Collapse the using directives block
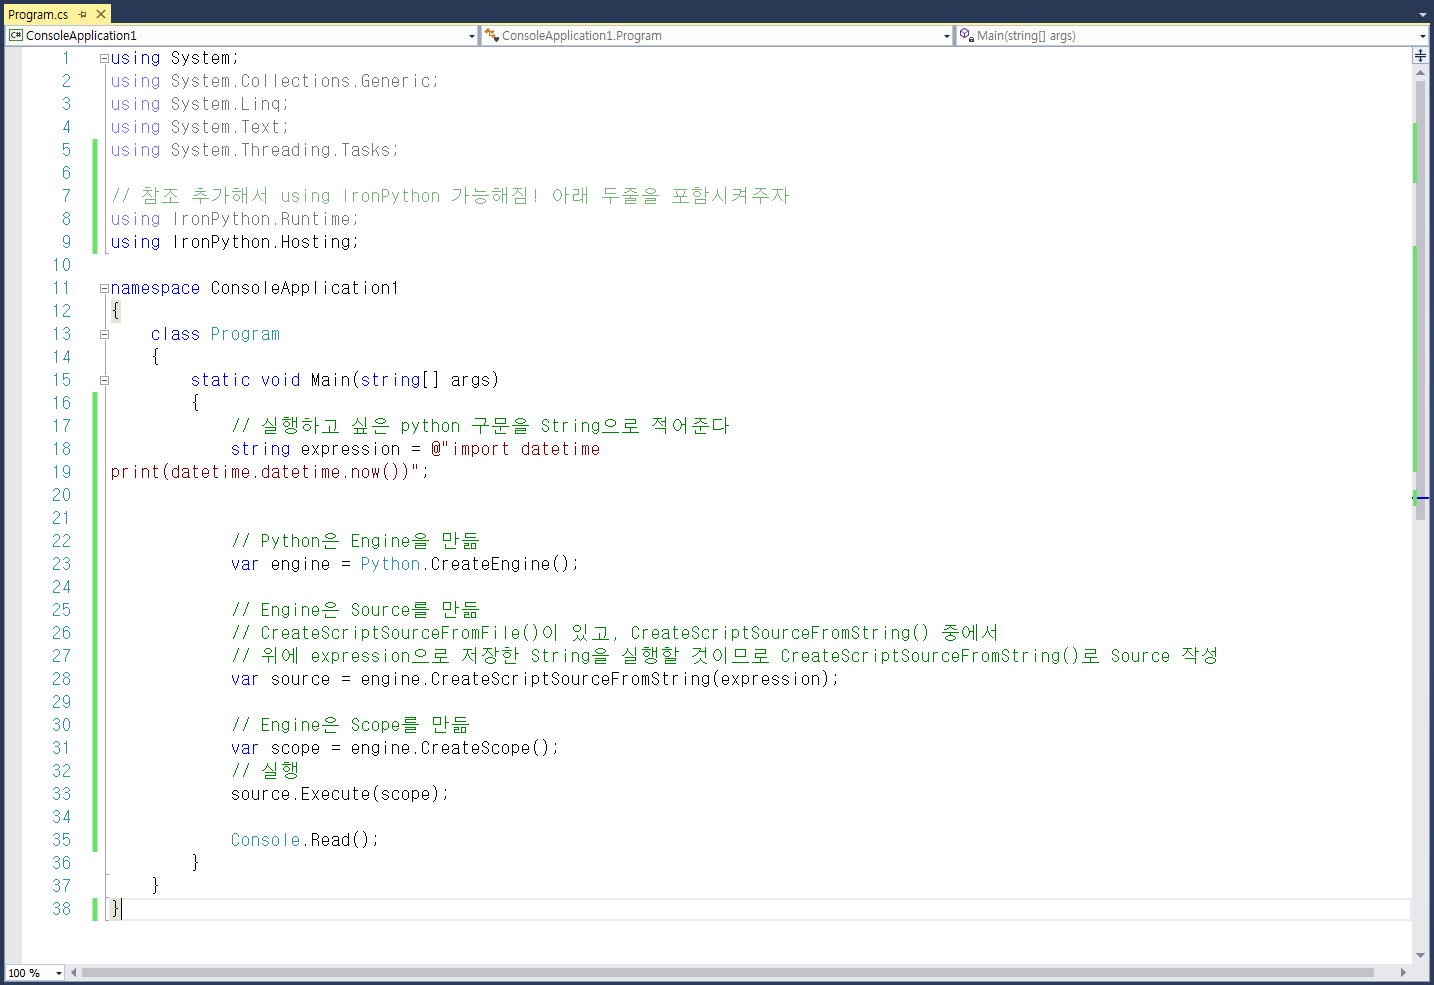Screen dimensions: 1434x985 (104, 58)
